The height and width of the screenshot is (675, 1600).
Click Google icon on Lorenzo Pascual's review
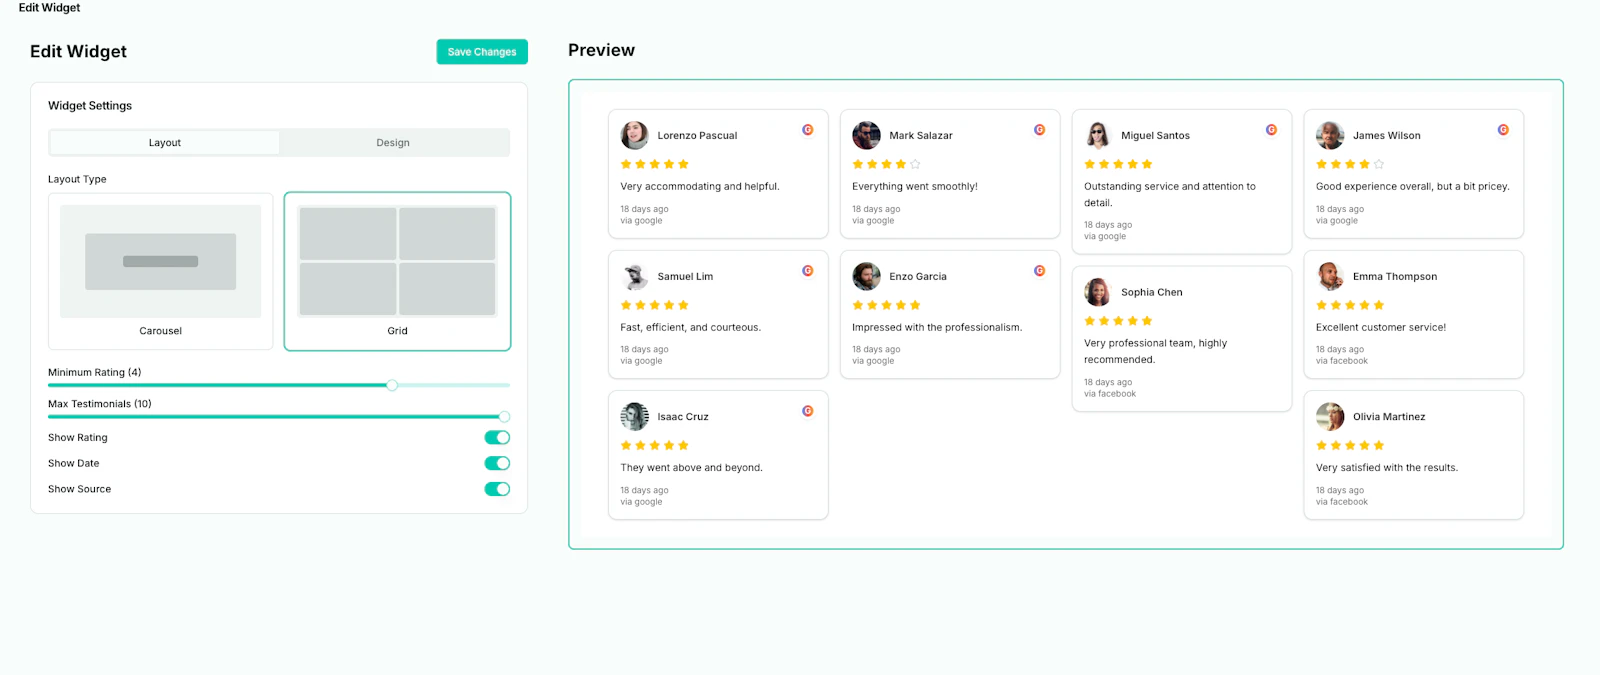point(808,130)
